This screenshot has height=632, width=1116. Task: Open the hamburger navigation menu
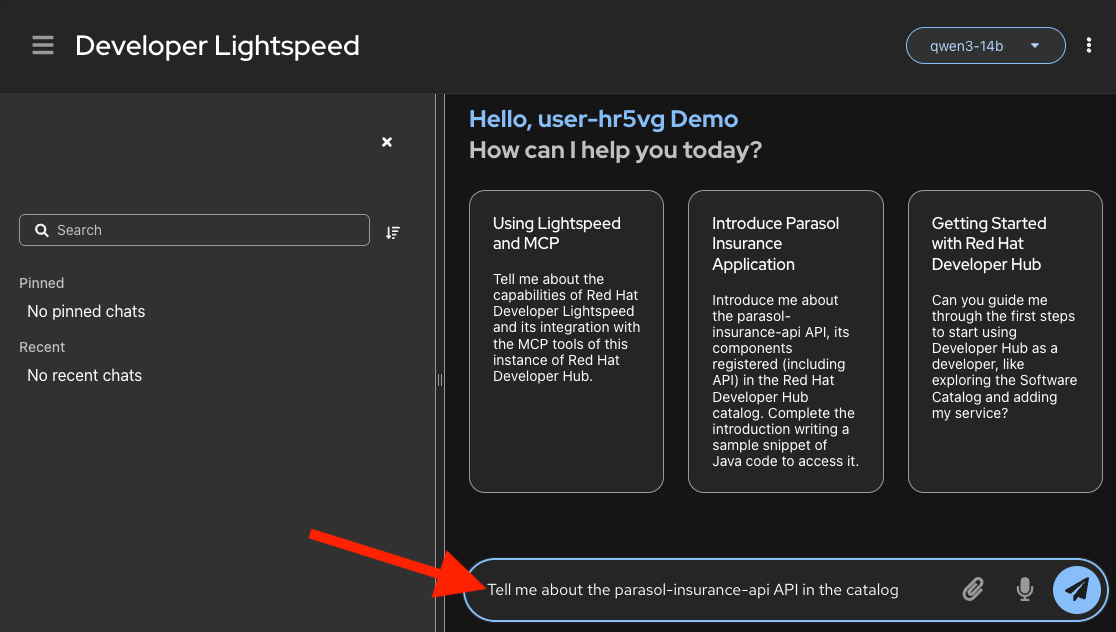[x=43, y=46]
